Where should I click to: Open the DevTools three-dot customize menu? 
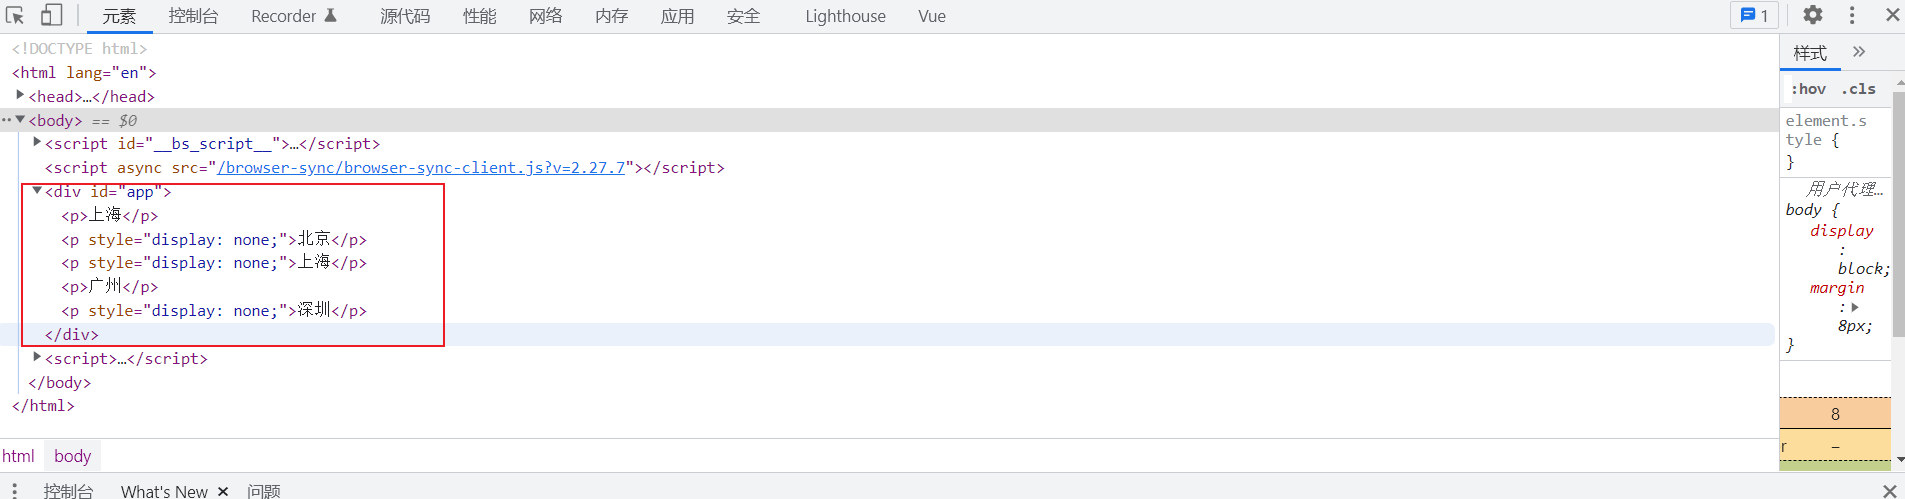(x=1852, y=15)
